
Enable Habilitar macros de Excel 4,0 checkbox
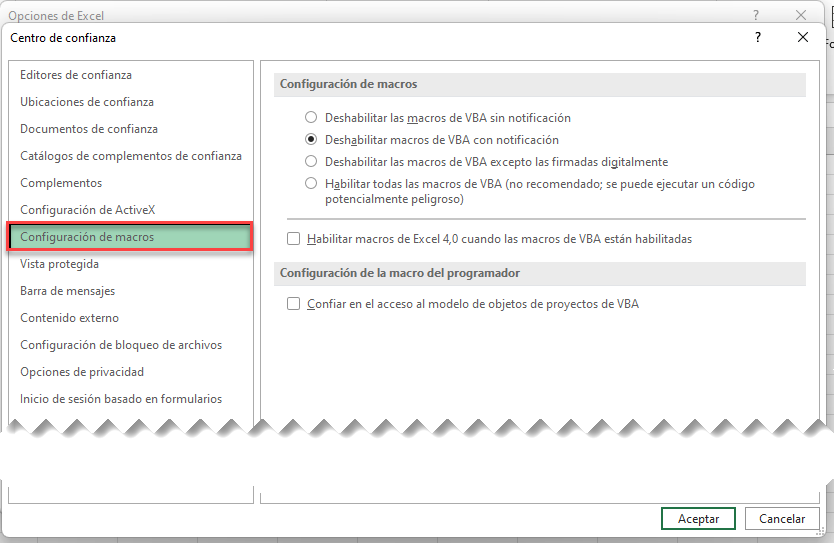[x=294, y=239]
